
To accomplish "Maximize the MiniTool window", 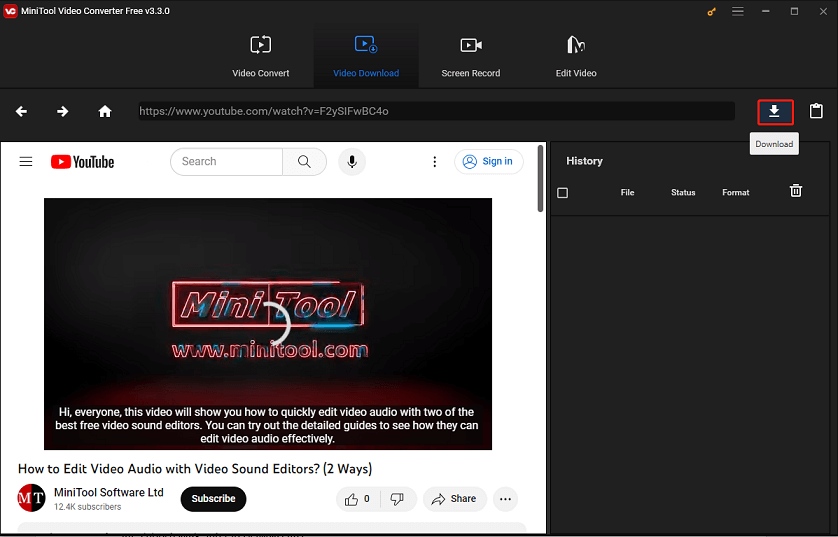I will (794, 11).
